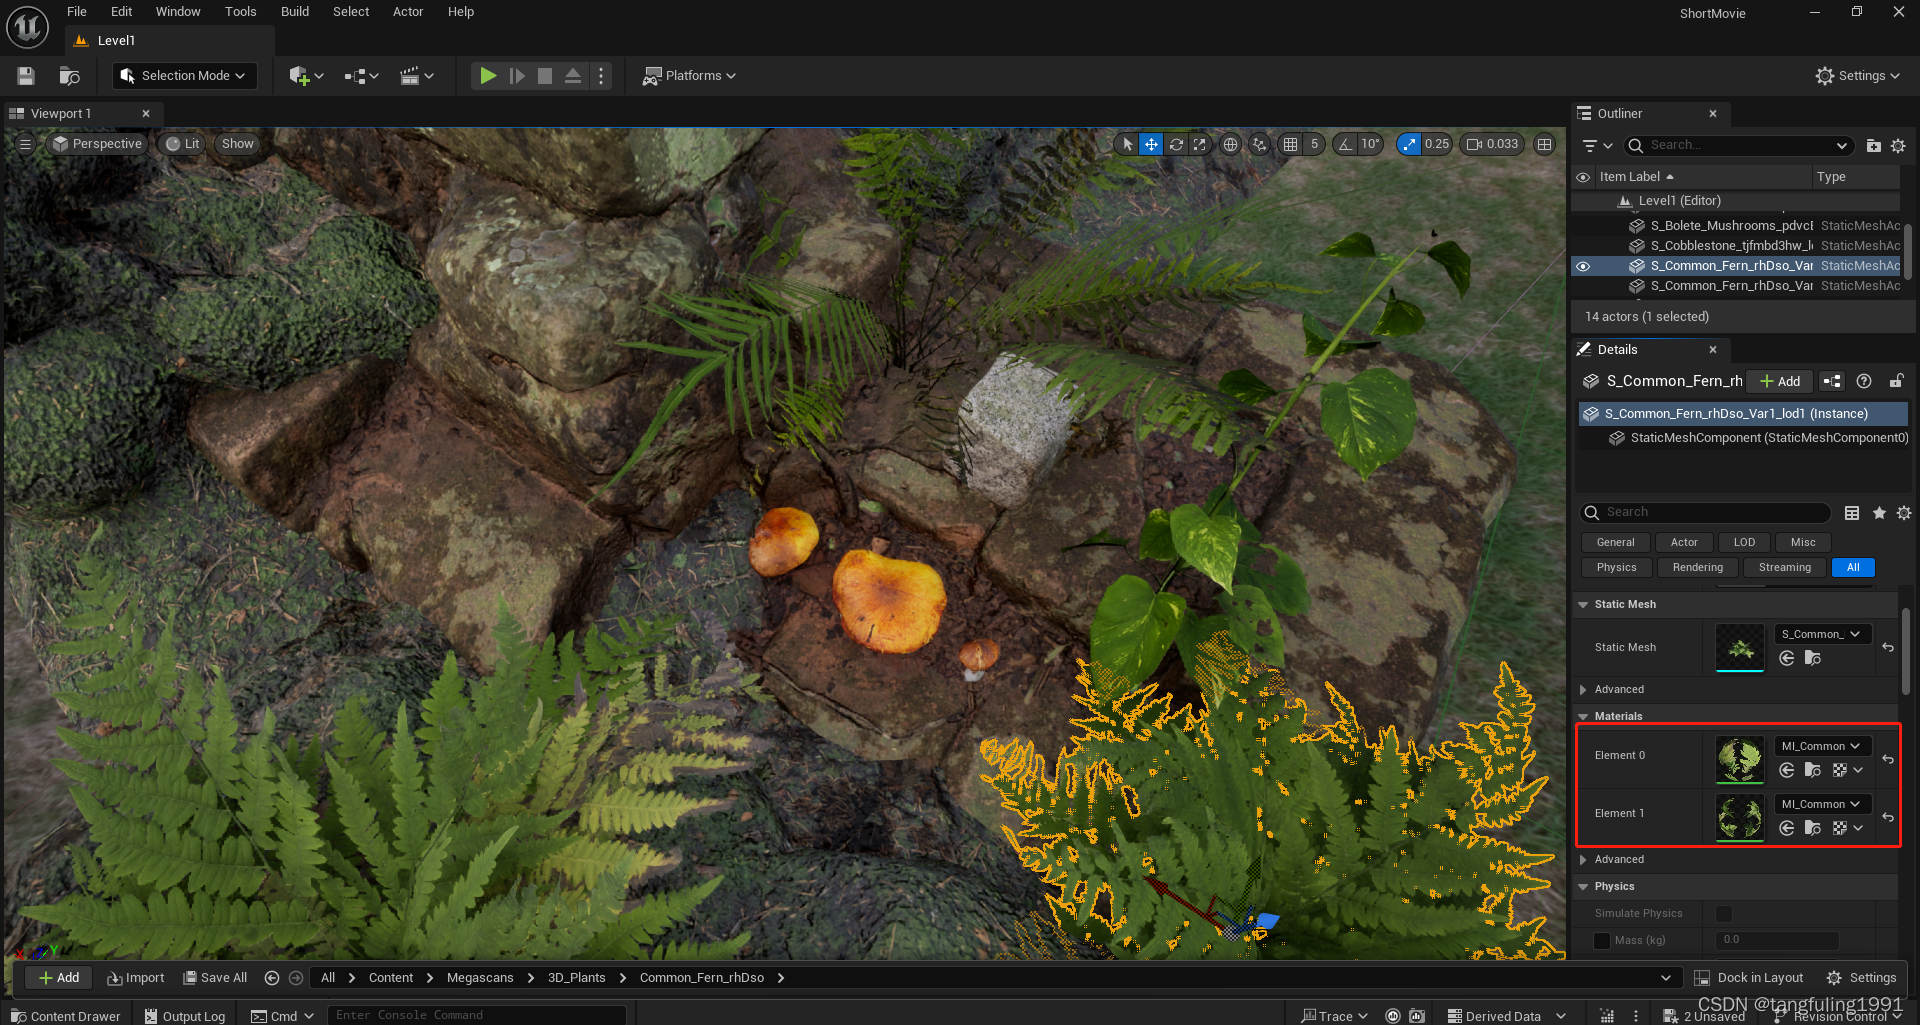This screenshot has height=1025, width=1920.
Task: Toggle surface snapping icon
Action: (x=1259, y=144)
